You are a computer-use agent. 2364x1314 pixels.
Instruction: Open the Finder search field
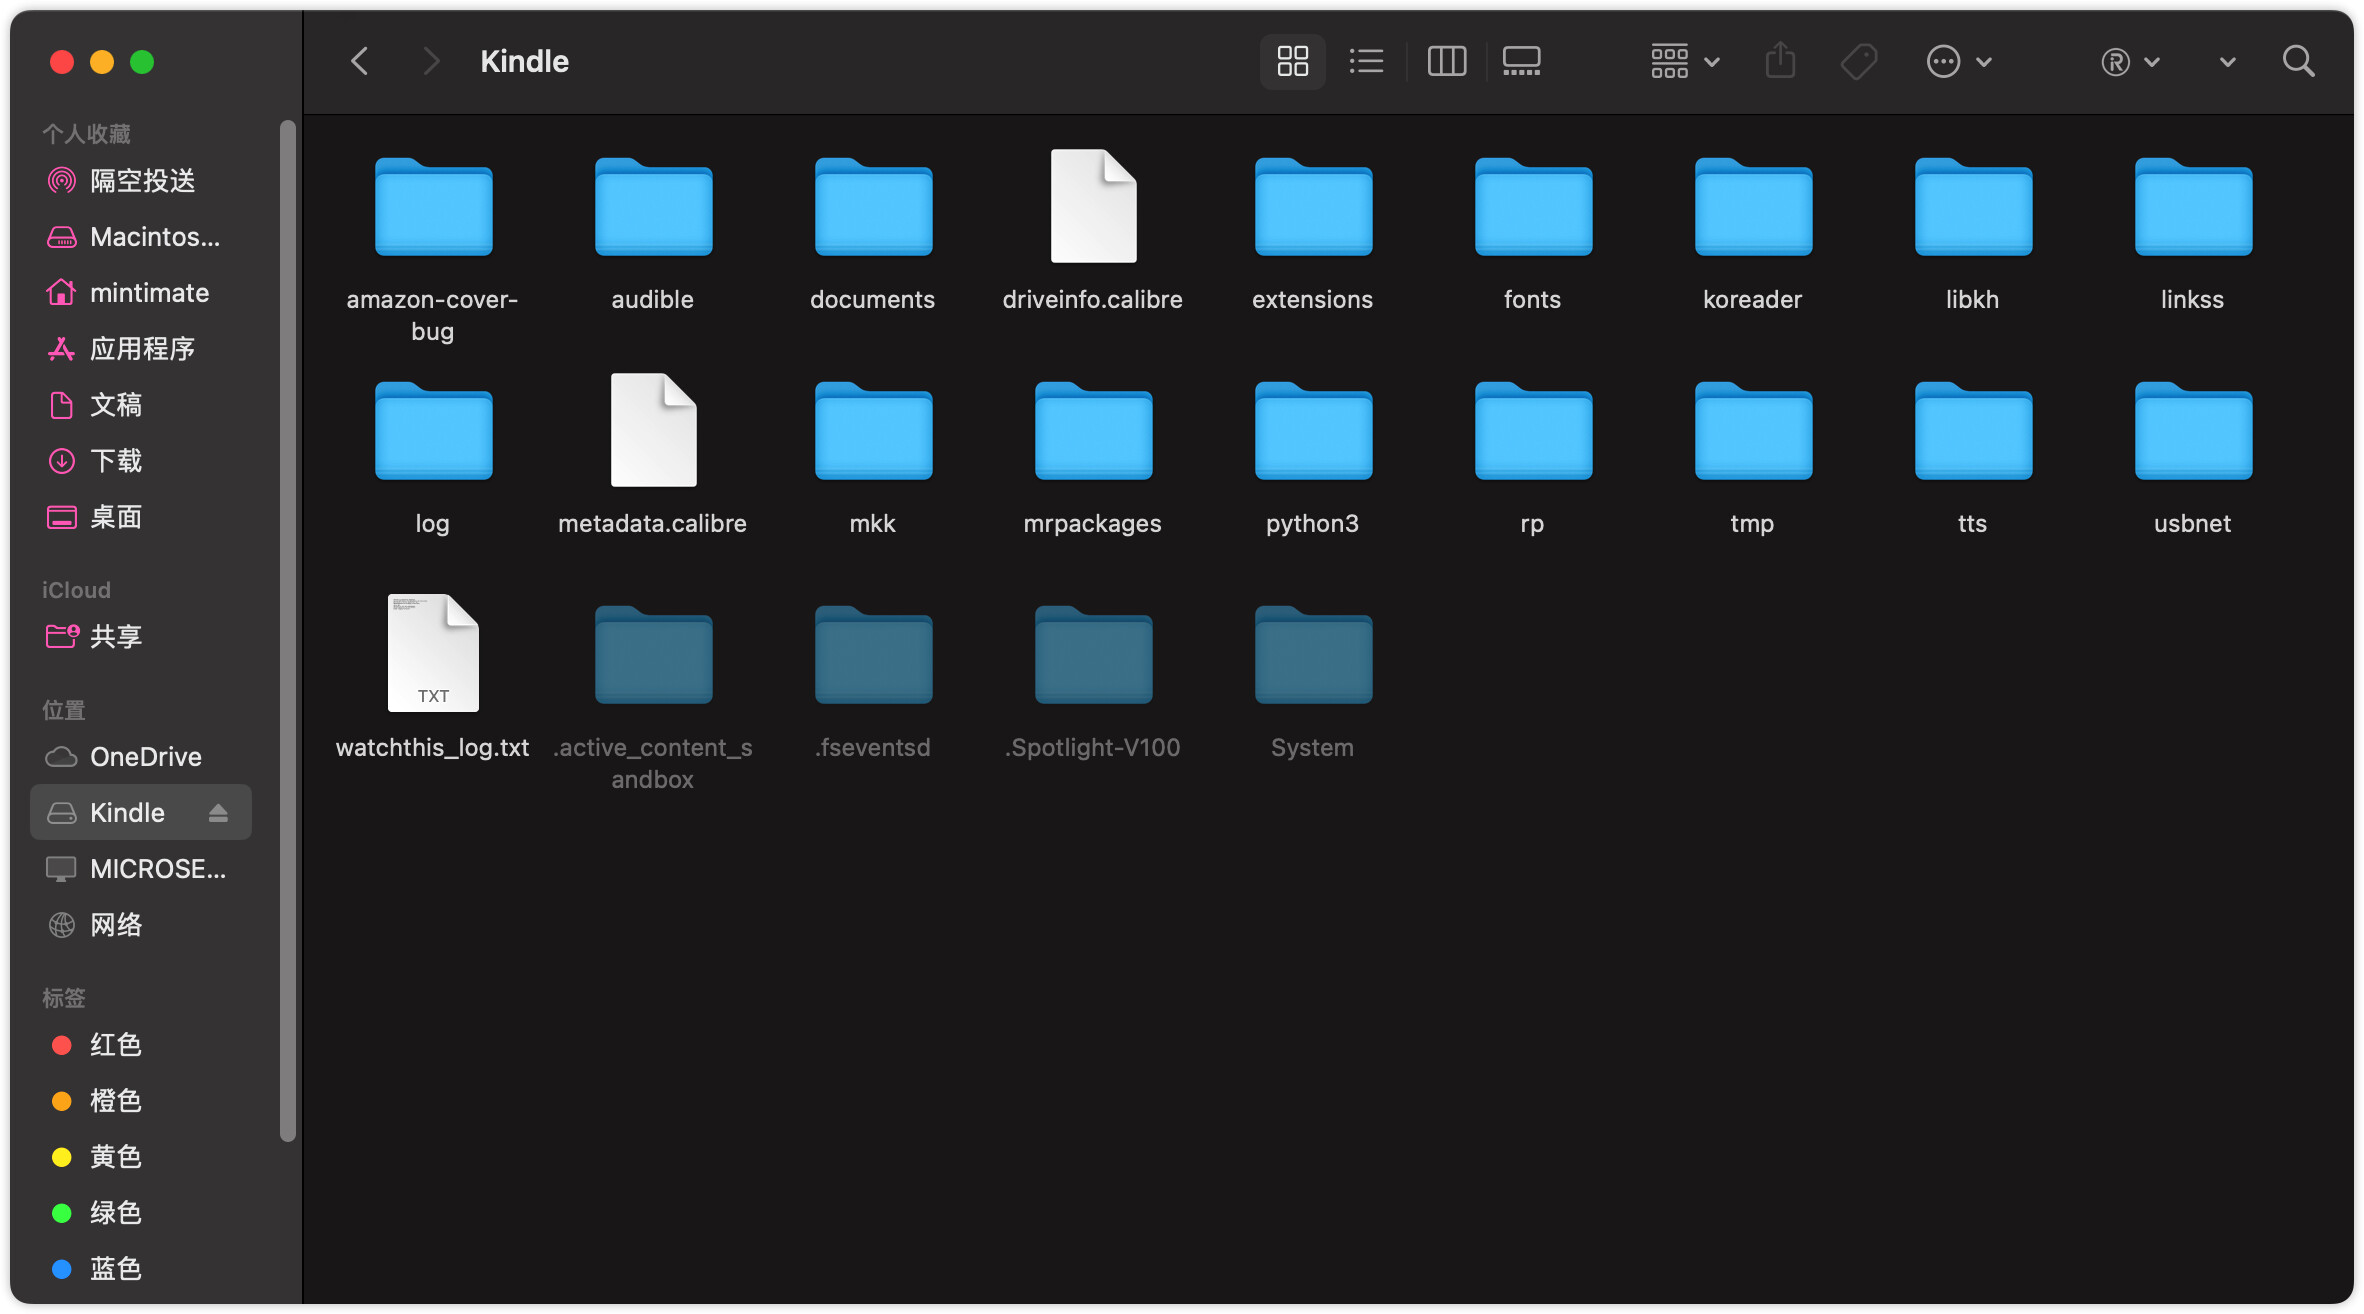[x=2298, y=62]
